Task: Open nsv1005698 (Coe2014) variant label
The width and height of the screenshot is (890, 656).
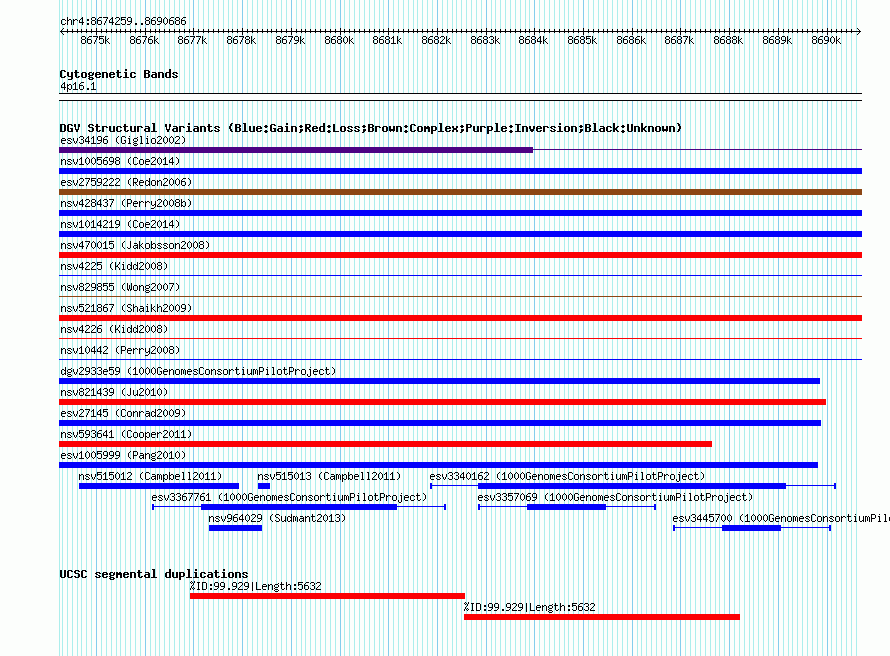Action: coord(120,161)
